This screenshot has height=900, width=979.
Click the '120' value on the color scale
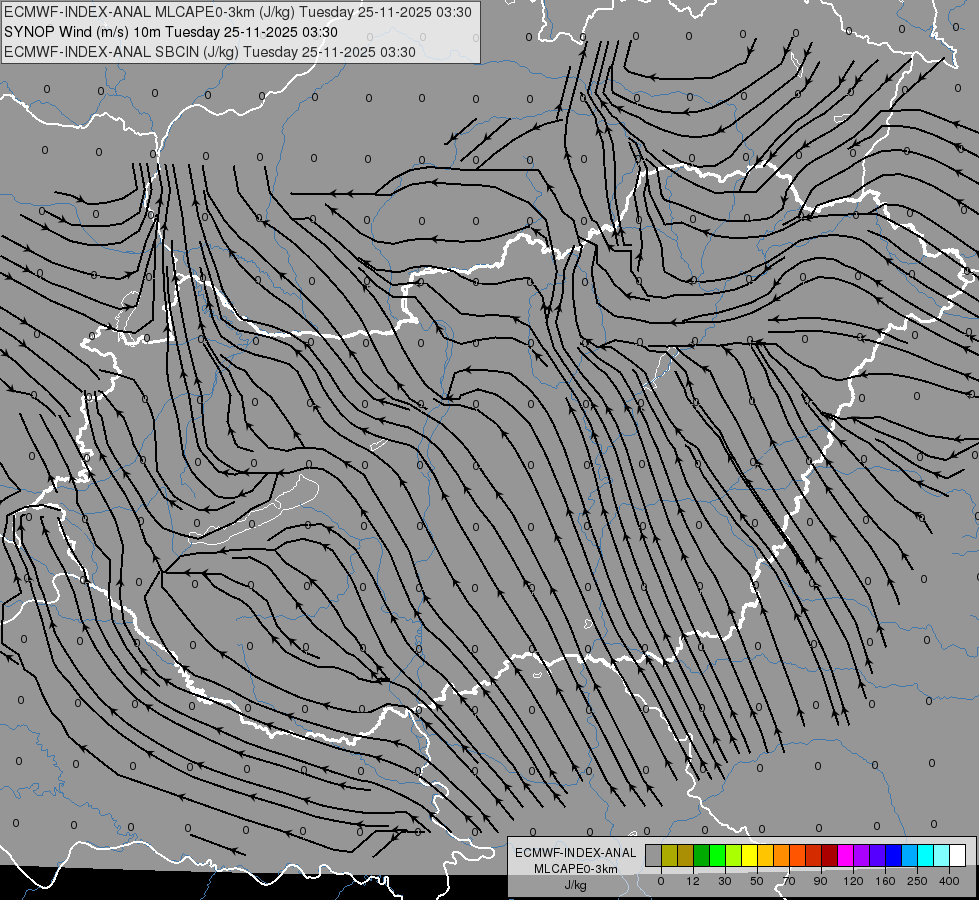[853, 881]
